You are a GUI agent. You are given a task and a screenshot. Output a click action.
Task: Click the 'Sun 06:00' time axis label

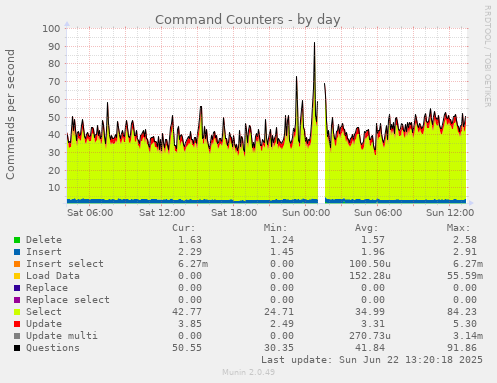click(x=378, y=213)
